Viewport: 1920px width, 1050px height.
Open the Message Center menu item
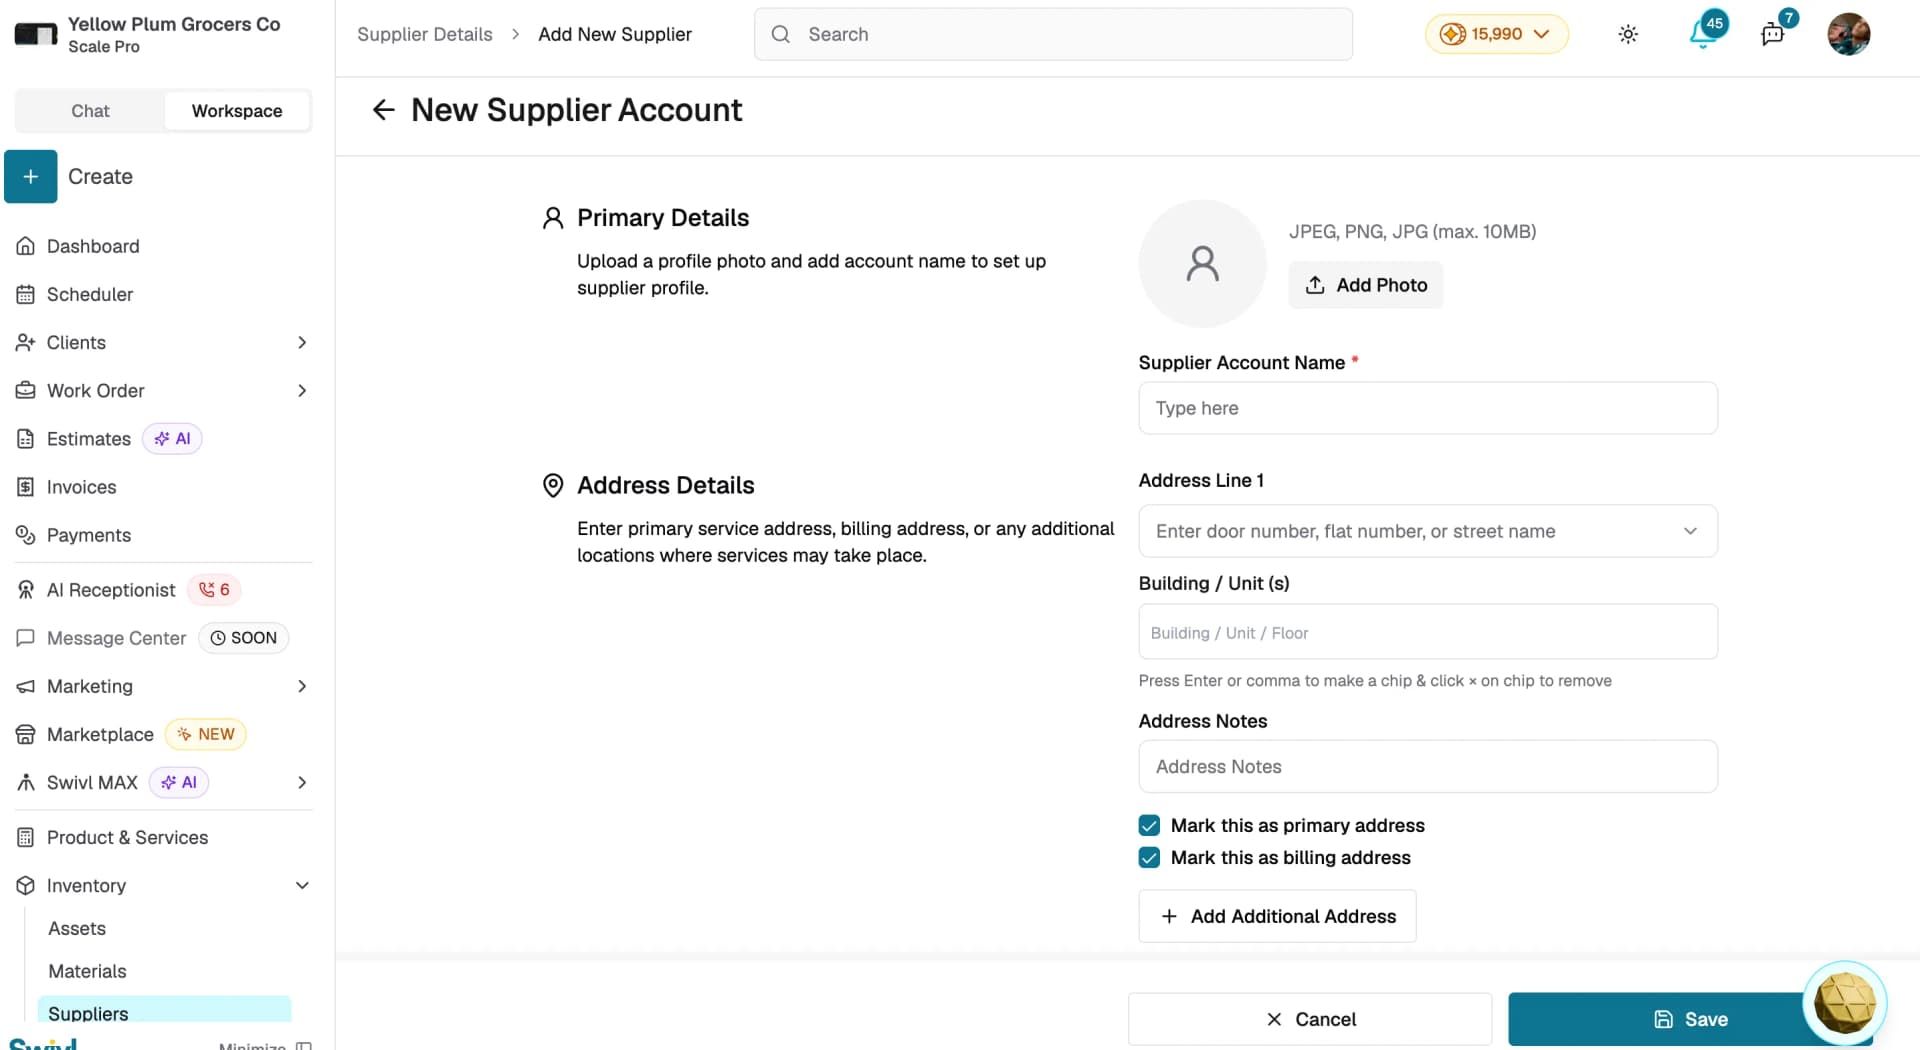pos(116,638)
